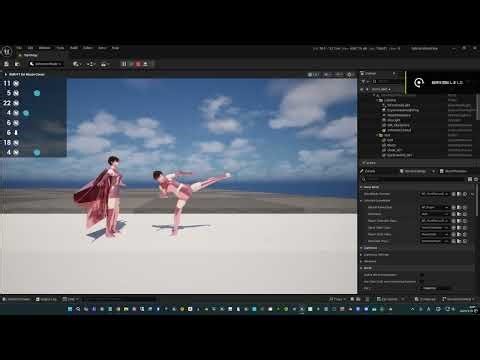Open the Output Log
Image resolution: width=480 pixels, height=360 pixels.
[46, 299]
